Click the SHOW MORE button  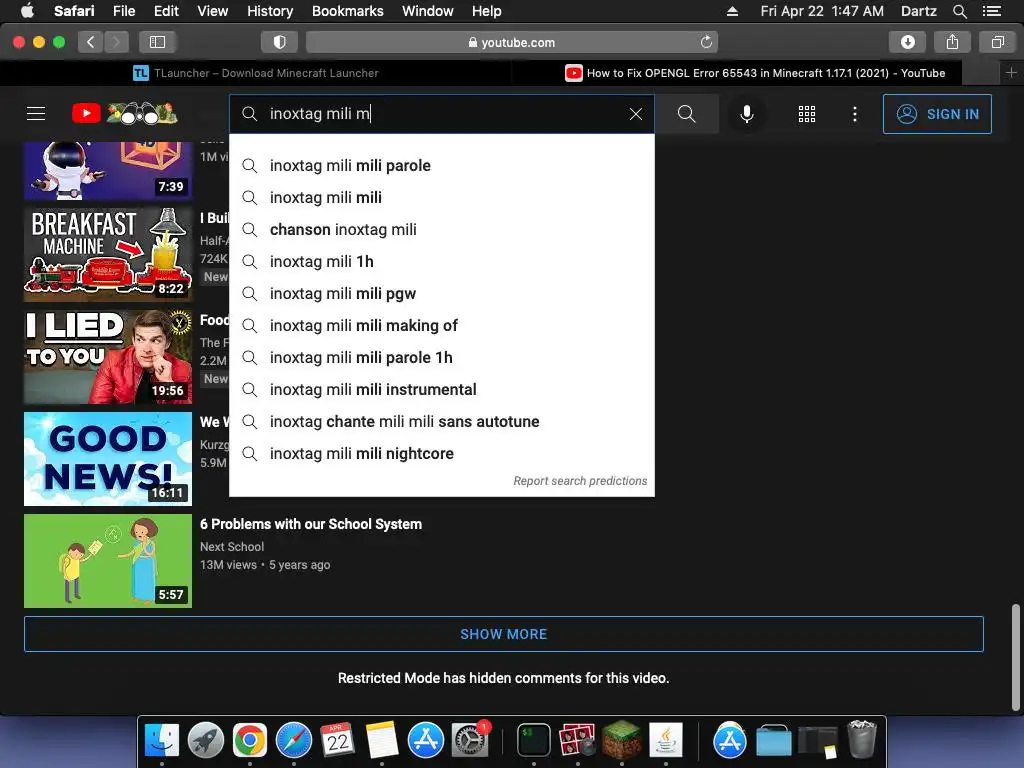[504, 634]
